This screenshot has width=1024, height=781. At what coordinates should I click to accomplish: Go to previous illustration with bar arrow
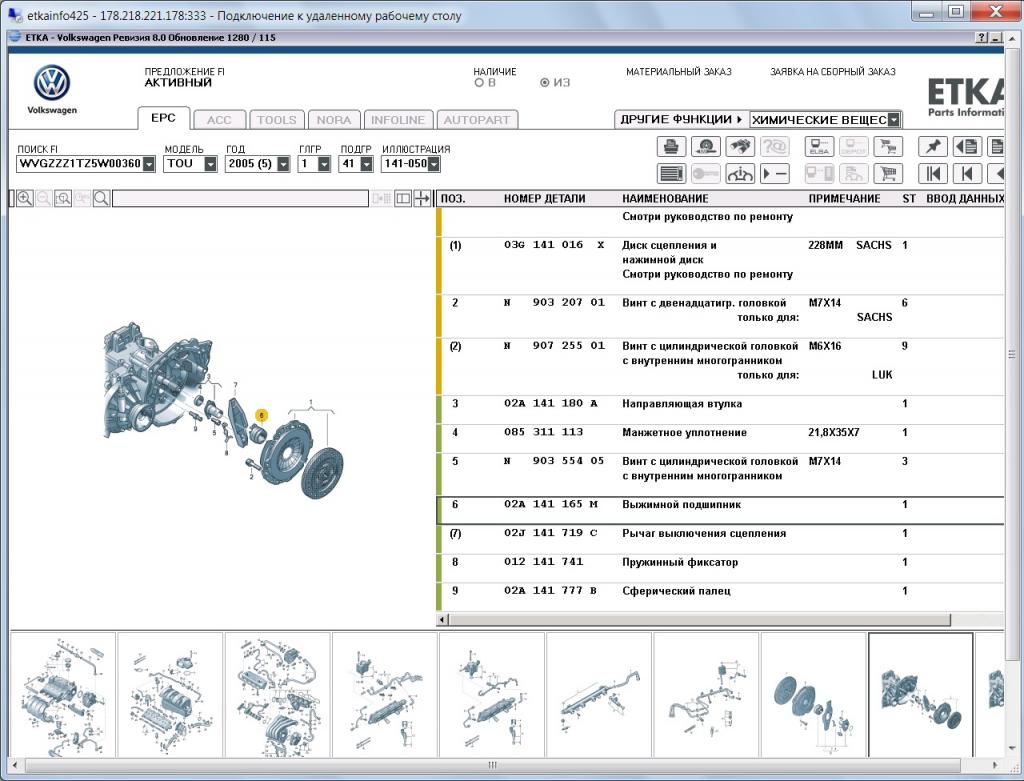[967, 174]
